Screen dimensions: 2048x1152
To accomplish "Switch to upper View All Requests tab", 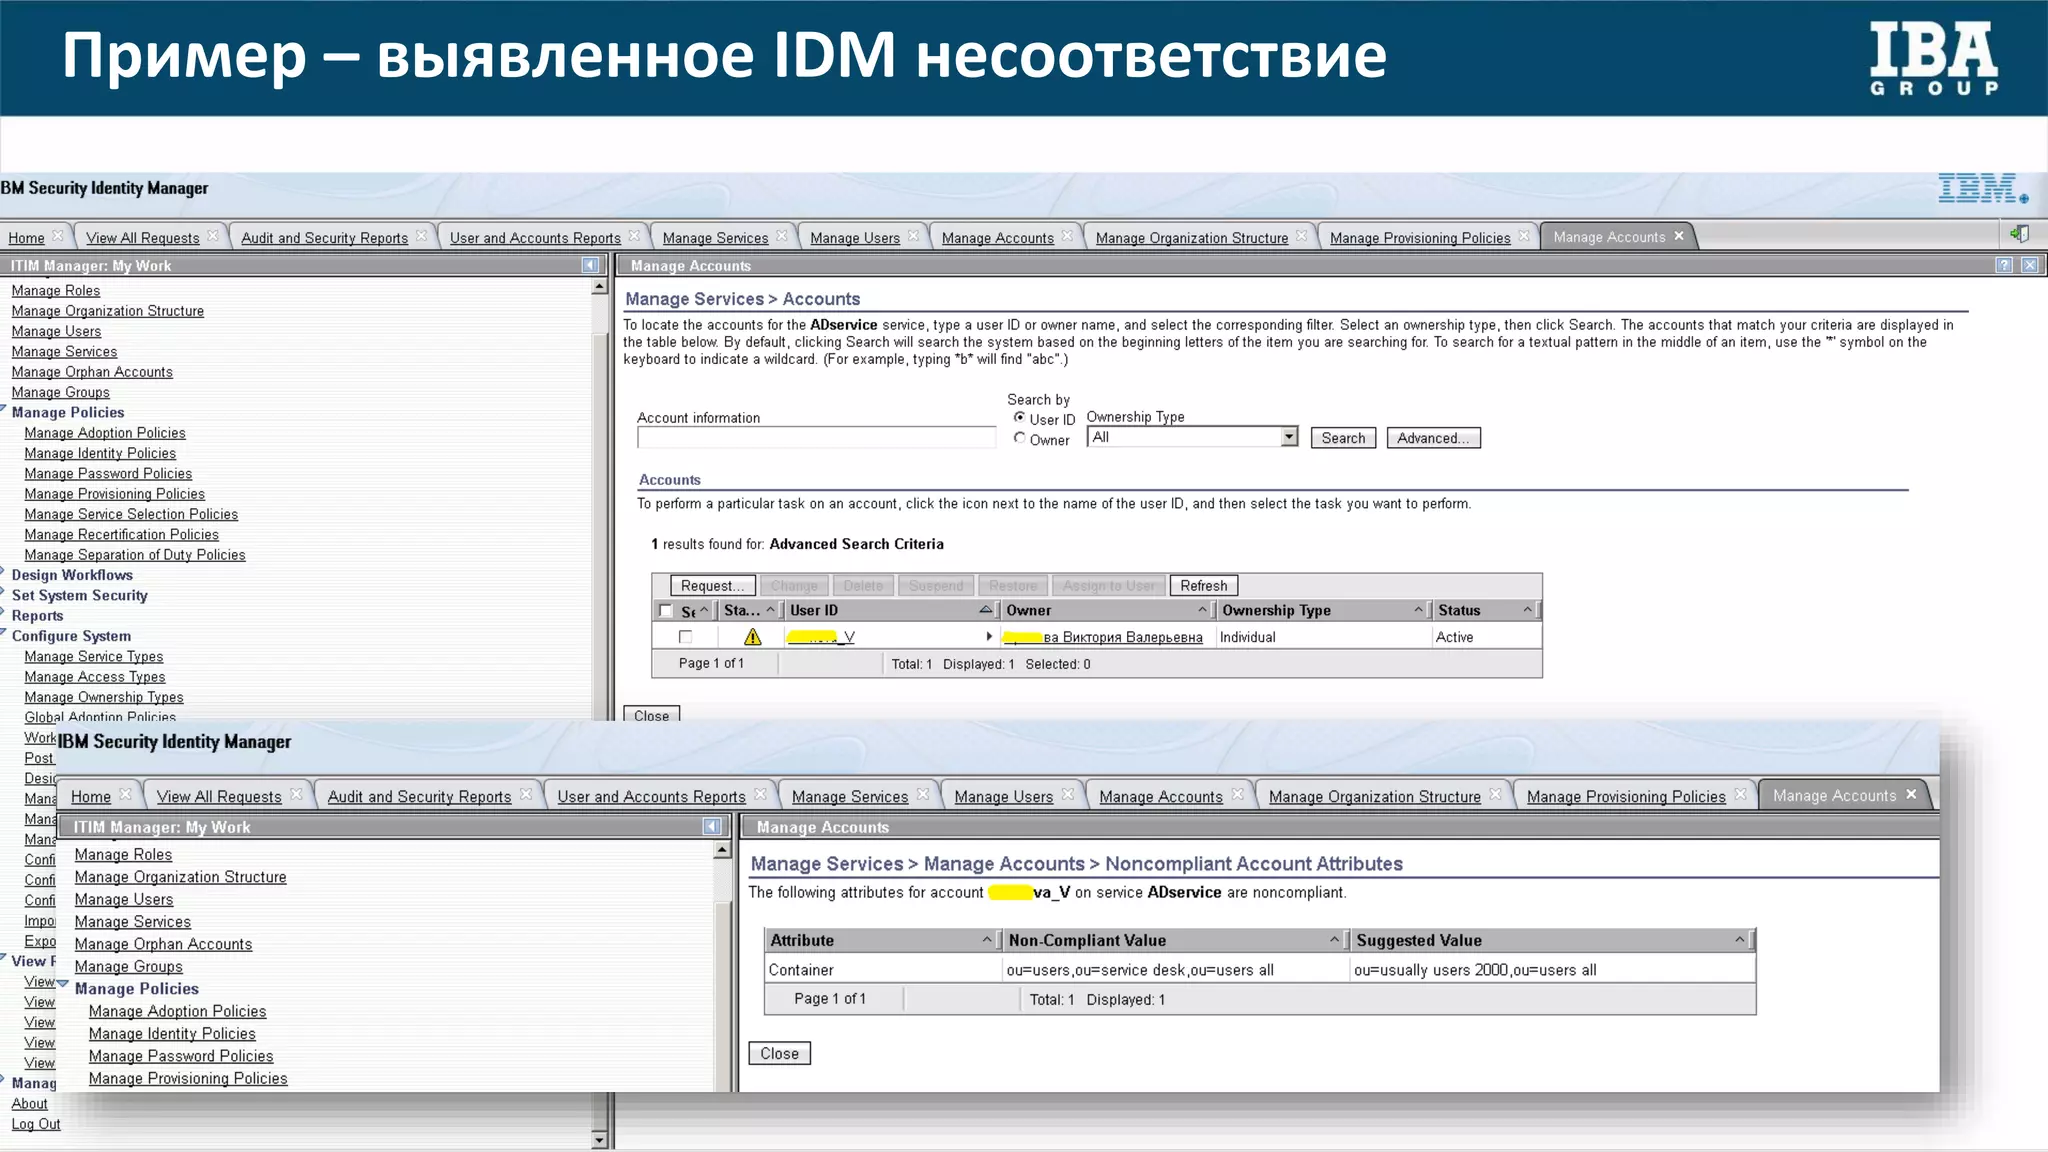I will click(142, 238).
